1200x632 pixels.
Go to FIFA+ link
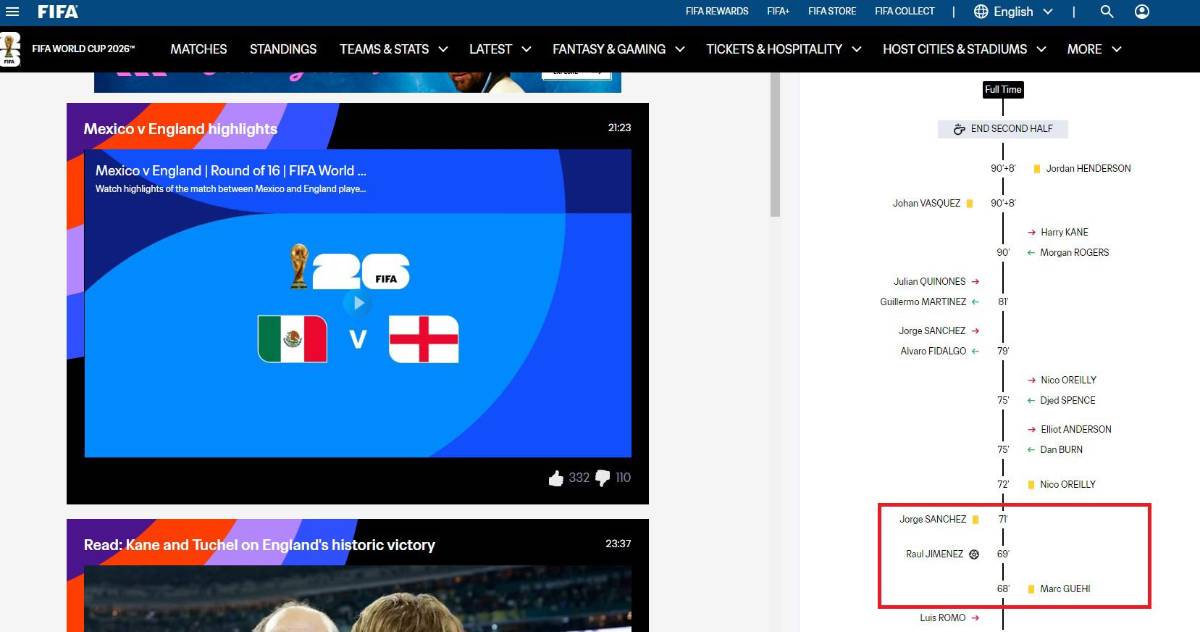(x=778, y=12)
